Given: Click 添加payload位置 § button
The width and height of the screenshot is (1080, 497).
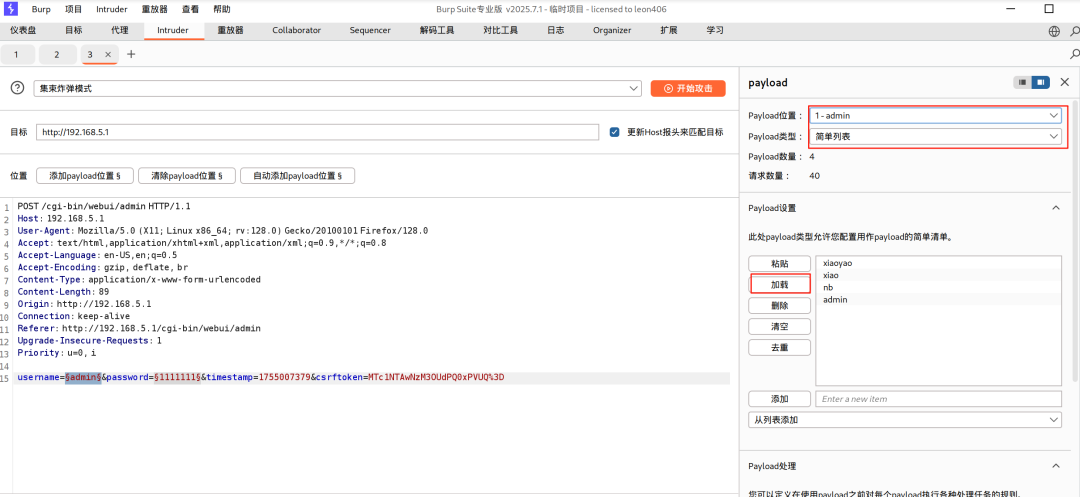Looking at the screenshot, I should click(85, 176).
